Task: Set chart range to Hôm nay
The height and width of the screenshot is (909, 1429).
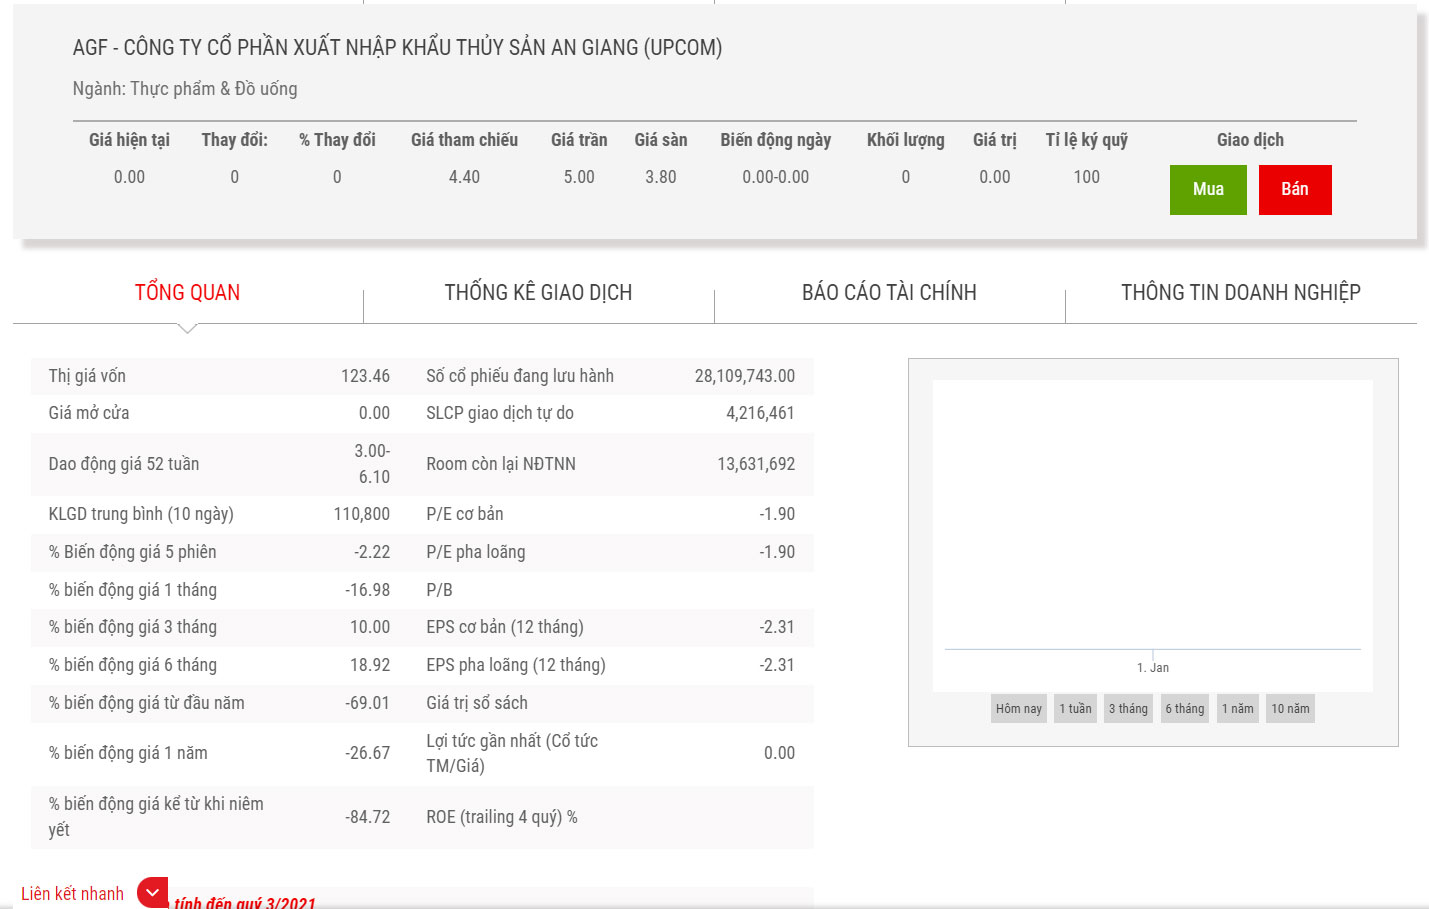Action: [x=1018, y=709]
